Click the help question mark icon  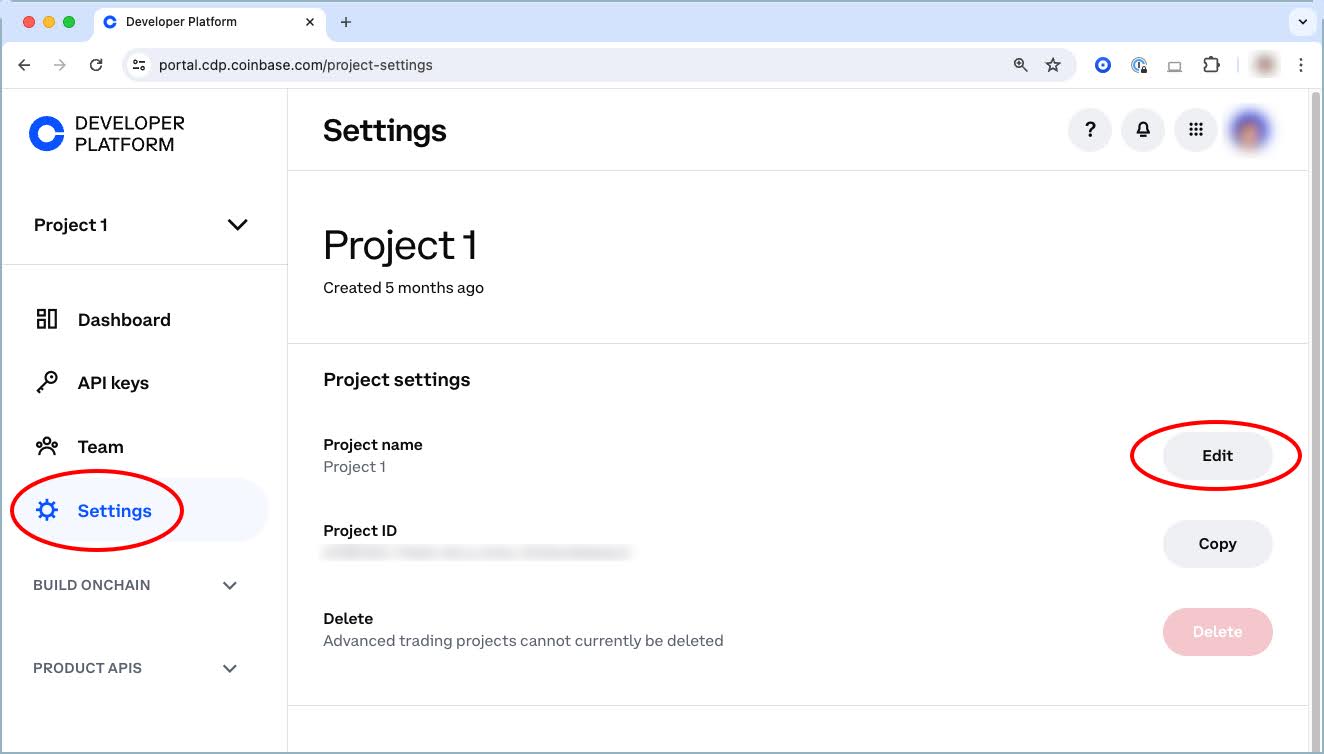point(1090,130)
